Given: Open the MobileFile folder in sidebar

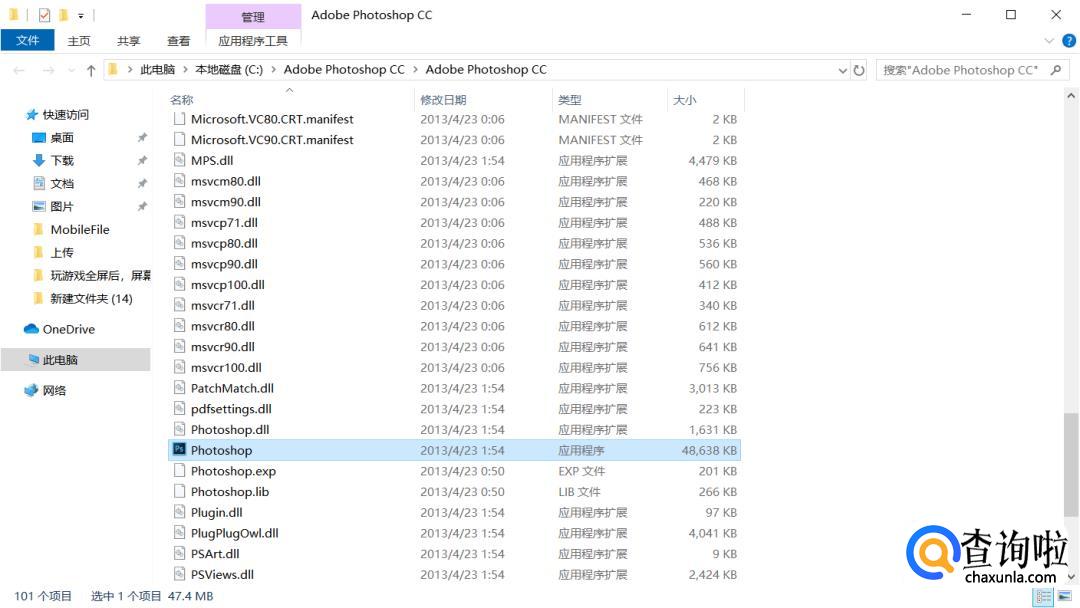Looking at the screenshot, I should click(x=79, y=229).
